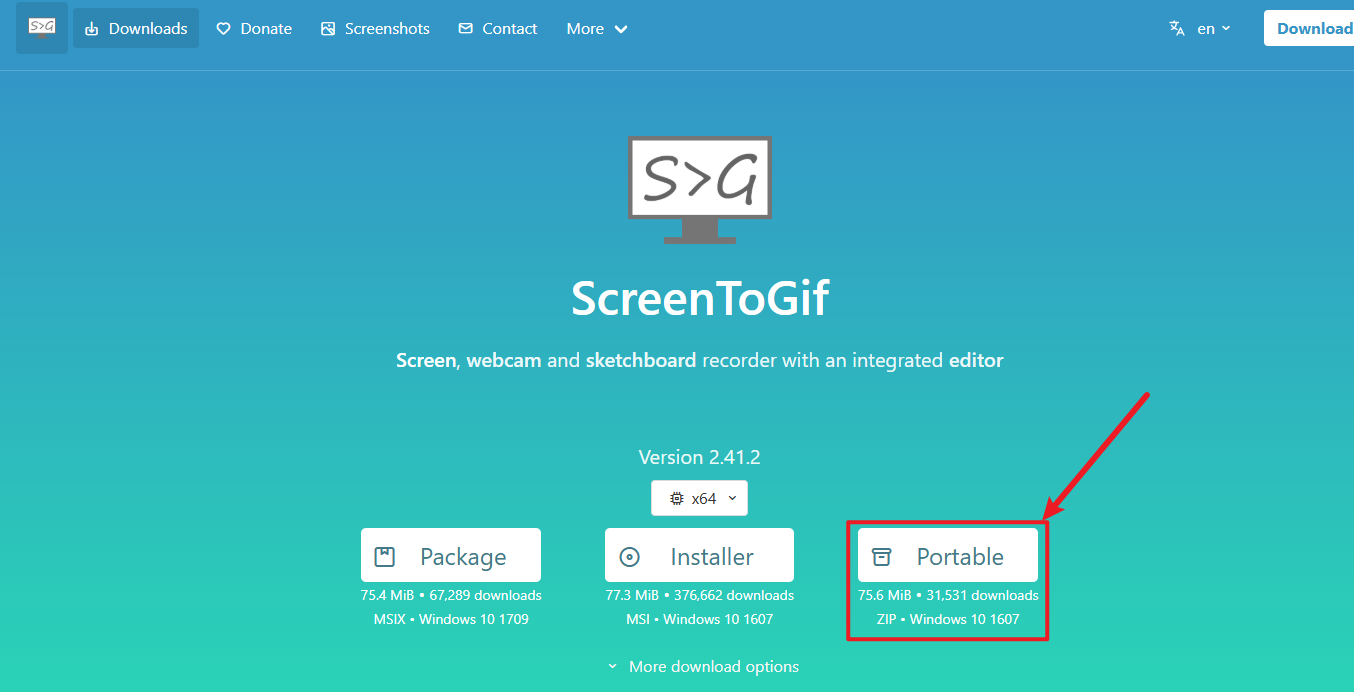Viewport: 1354px width, 692px height.
Task: Click the translation icon beside the language selector
Action: pos(1176,28)
